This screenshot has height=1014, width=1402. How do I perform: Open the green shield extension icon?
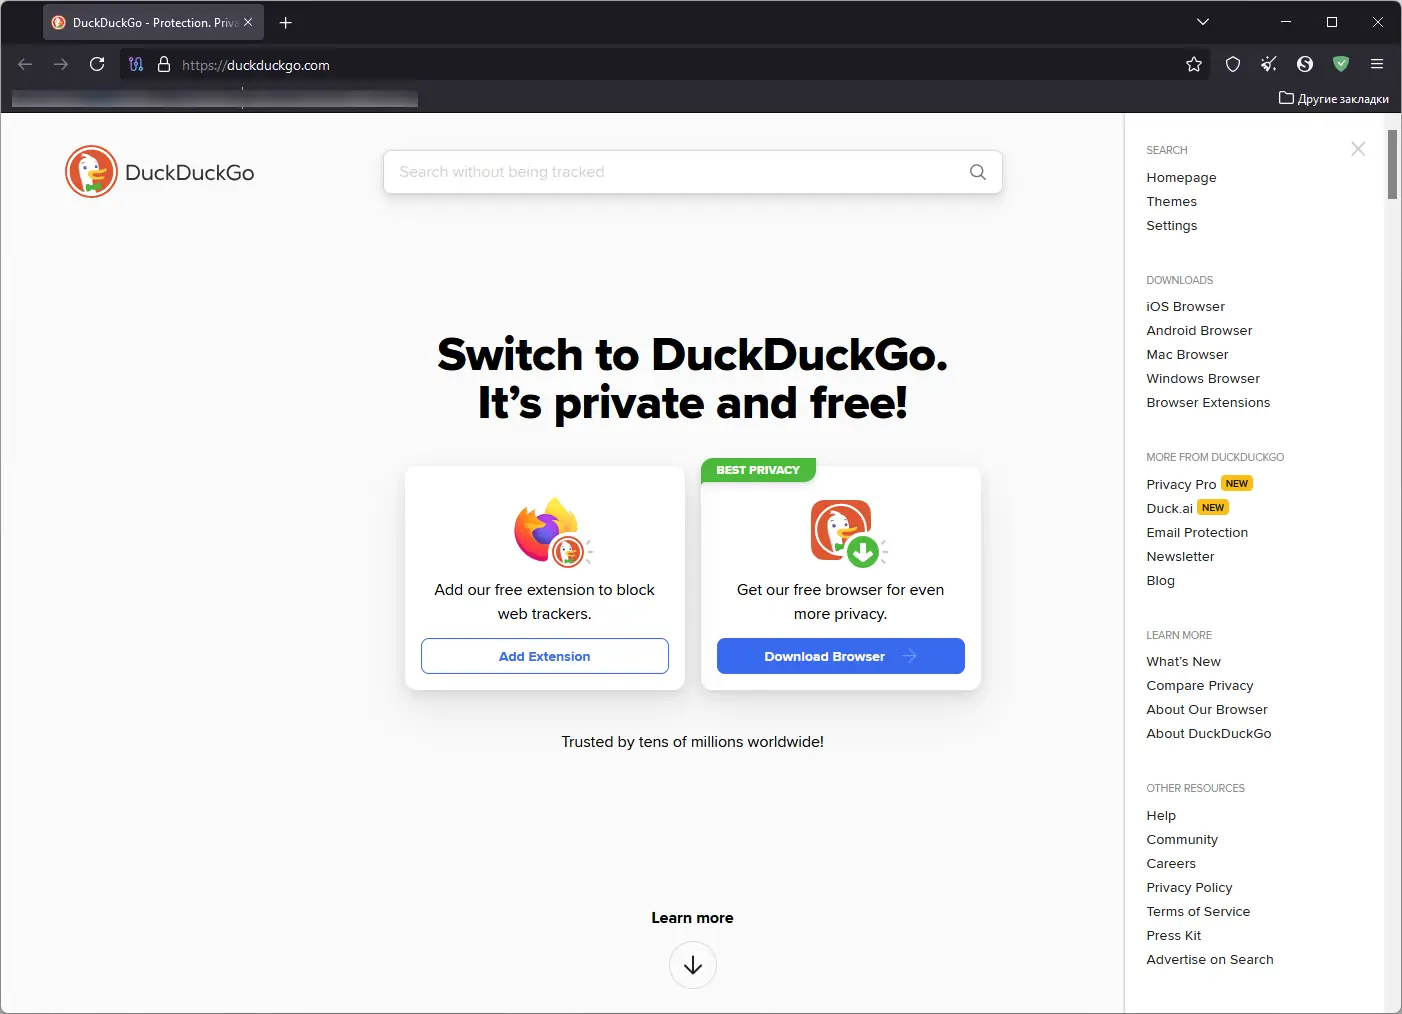(1341, 64)
